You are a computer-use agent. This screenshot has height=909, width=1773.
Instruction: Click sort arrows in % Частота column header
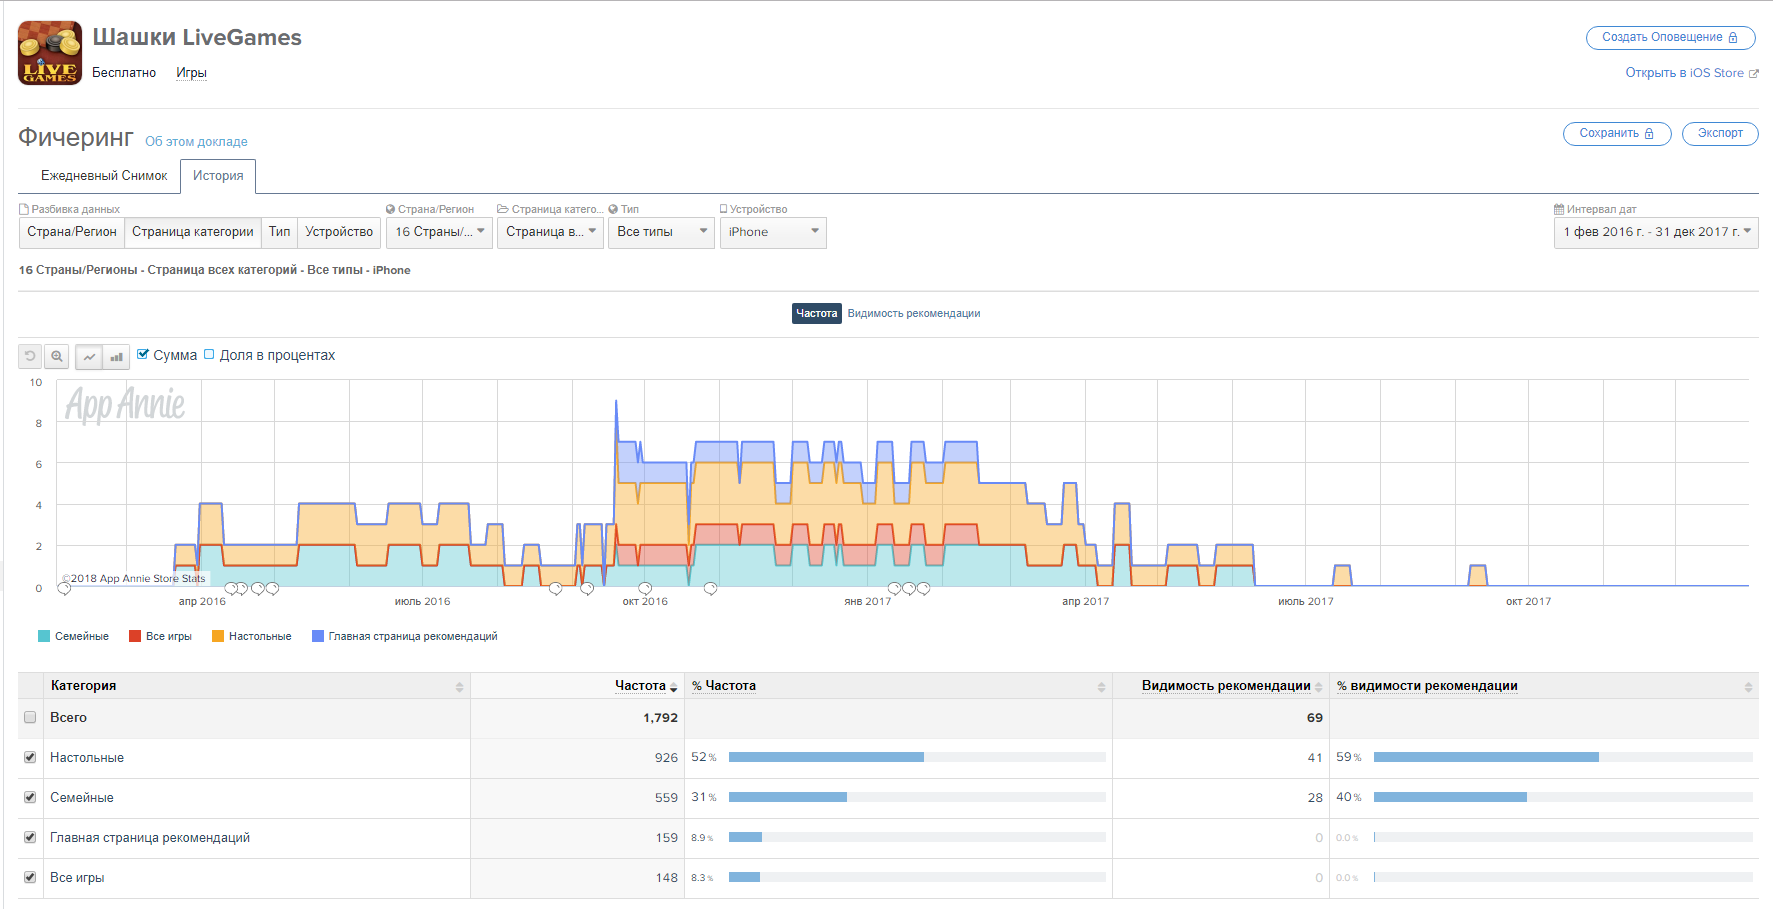(x=1101, y=687)
